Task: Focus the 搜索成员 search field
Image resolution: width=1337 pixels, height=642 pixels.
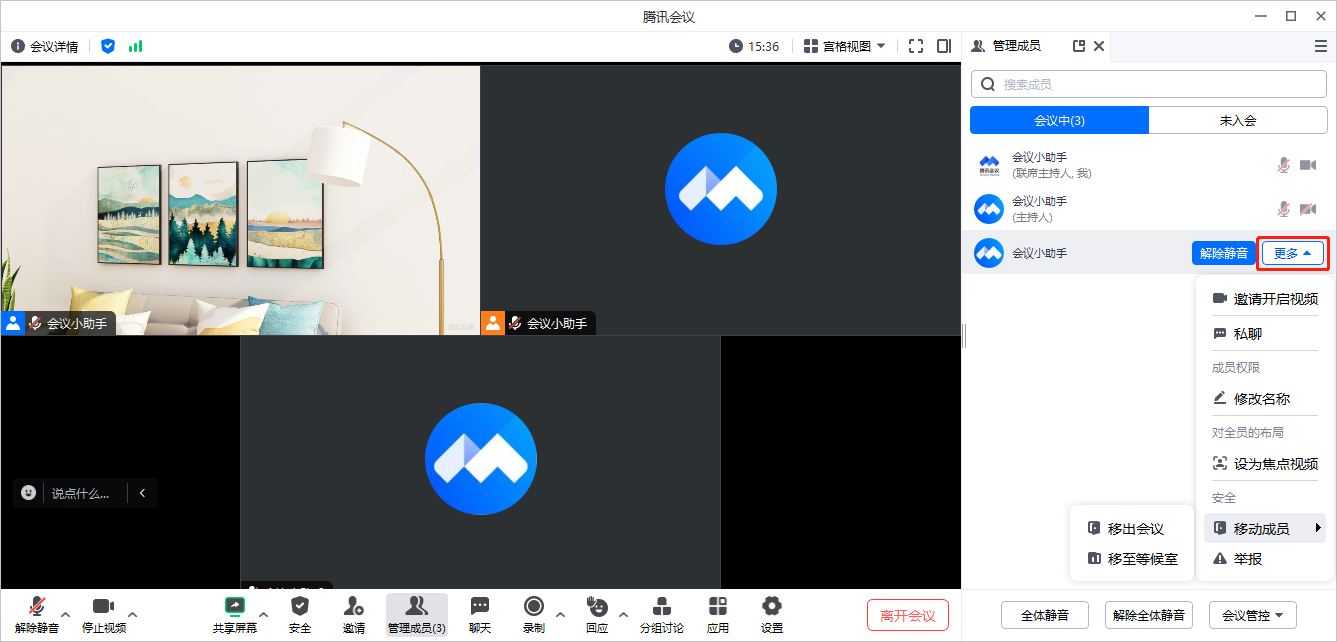Action: [x=1149, y=84]
